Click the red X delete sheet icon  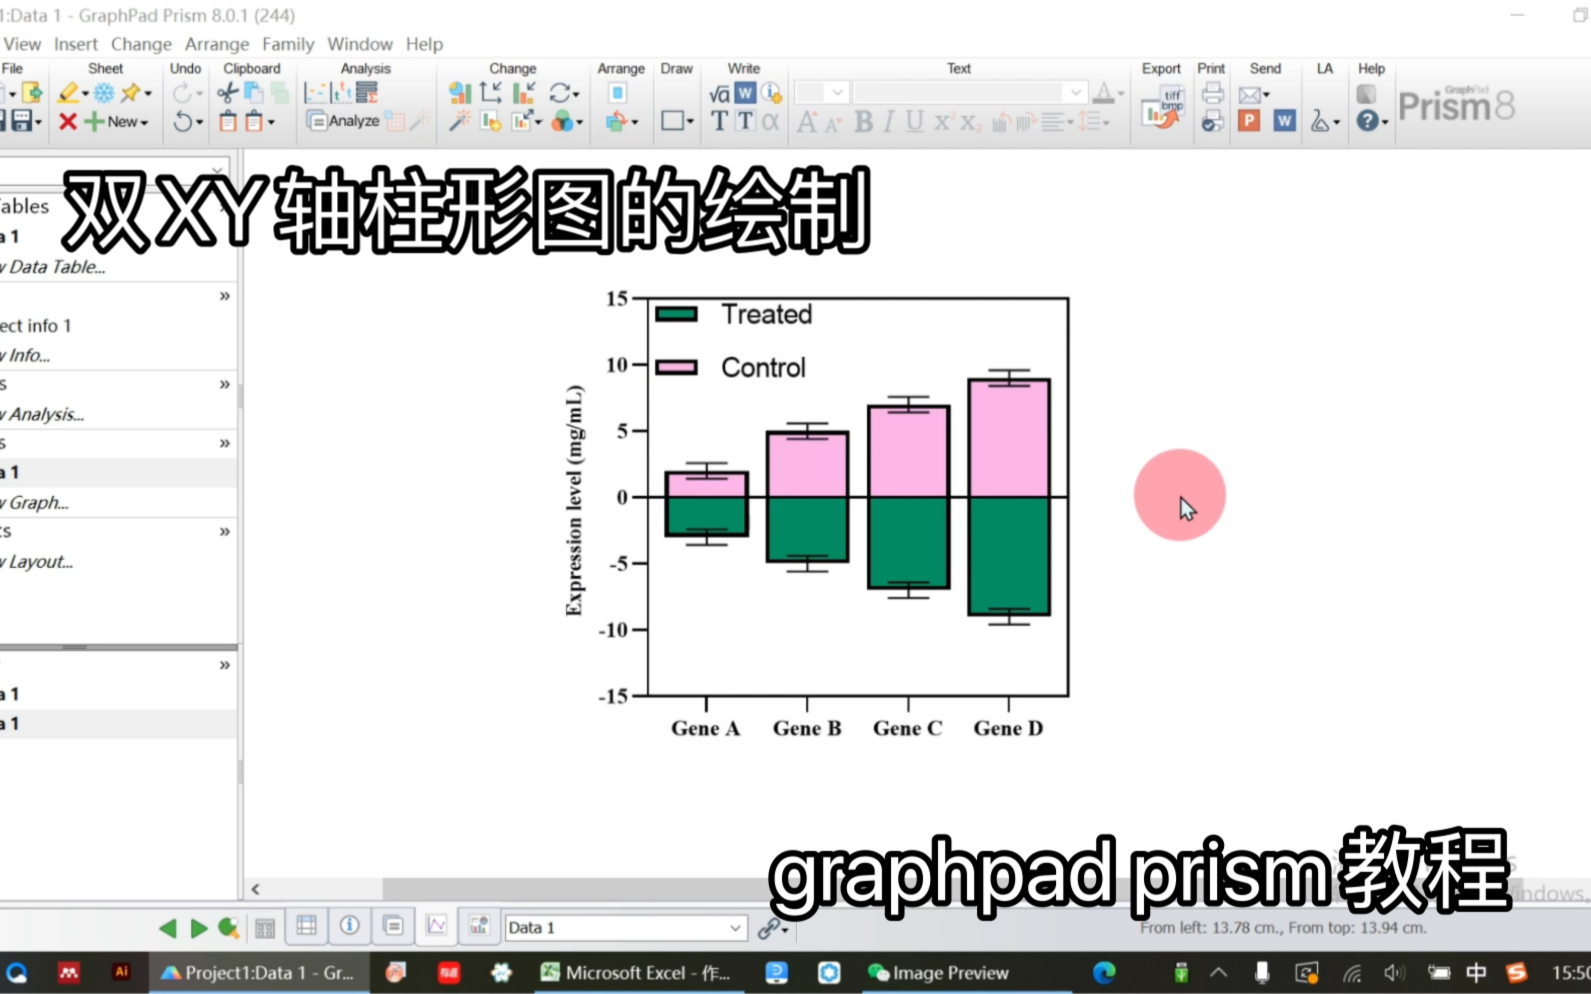click(67, 121)
